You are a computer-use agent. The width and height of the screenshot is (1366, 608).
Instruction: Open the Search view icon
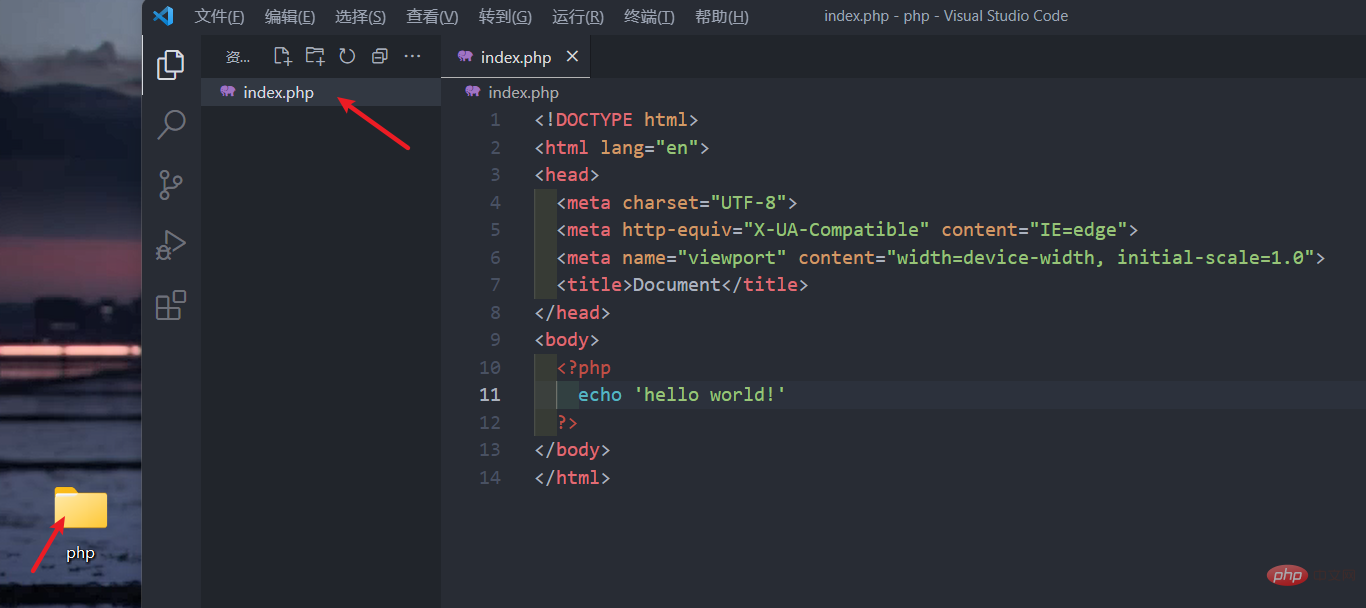(171, 125)
